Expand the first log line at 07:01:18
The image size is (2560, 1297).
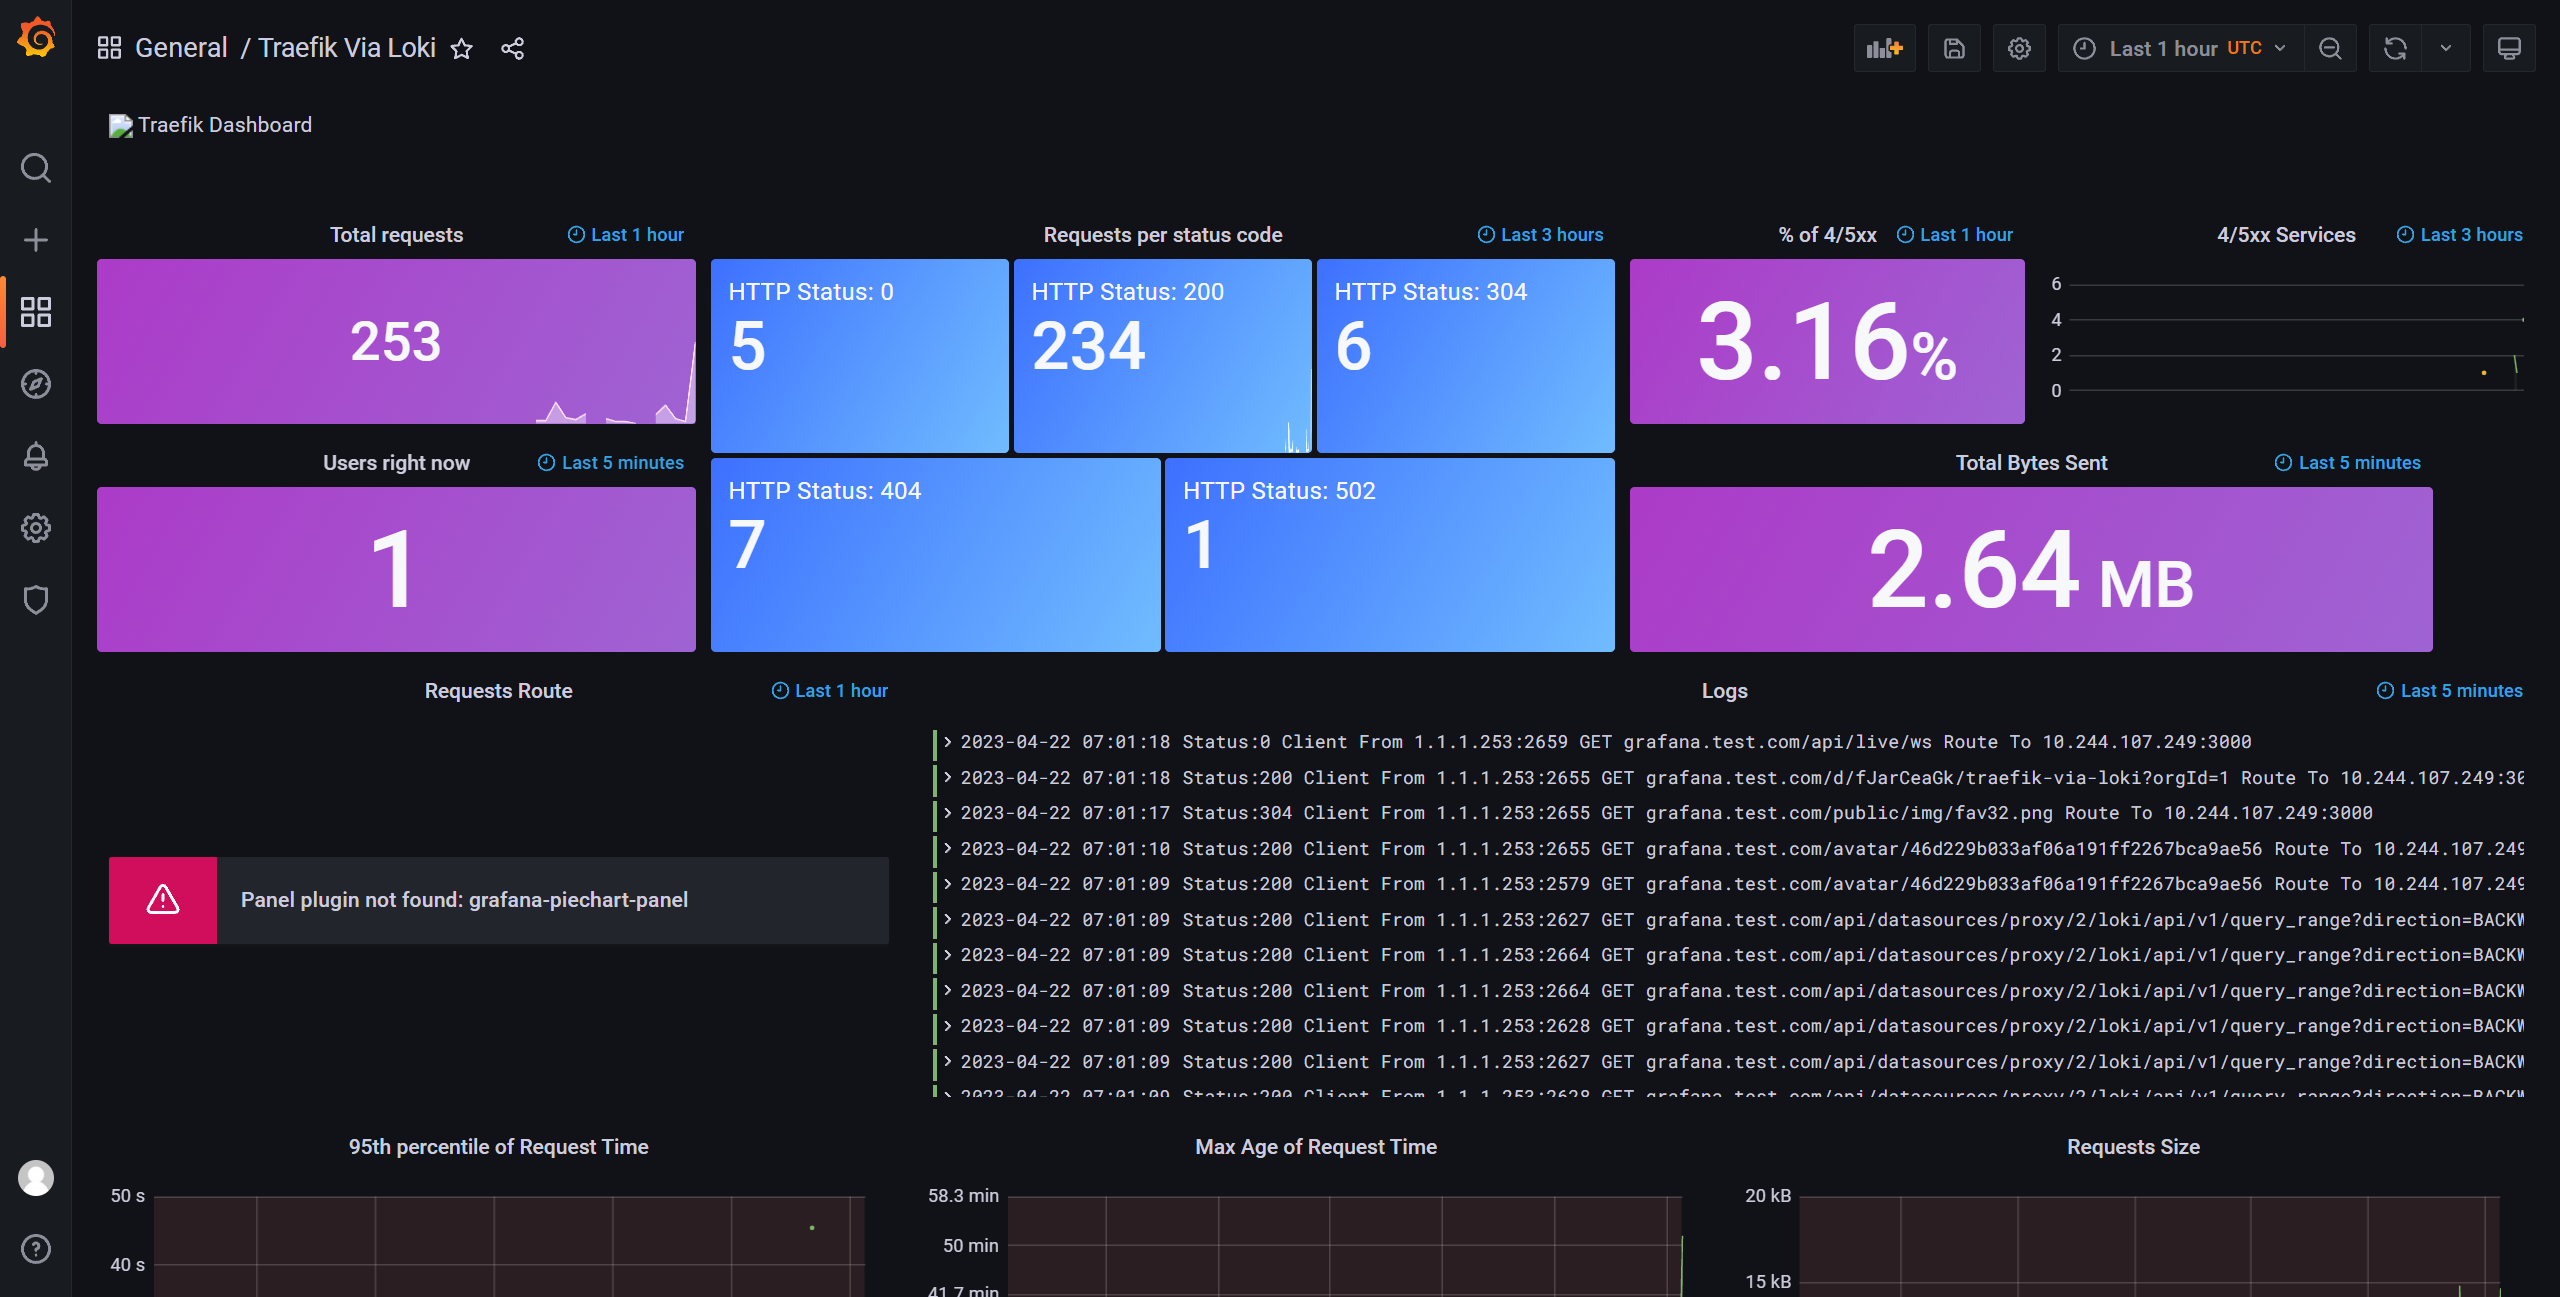948,742
